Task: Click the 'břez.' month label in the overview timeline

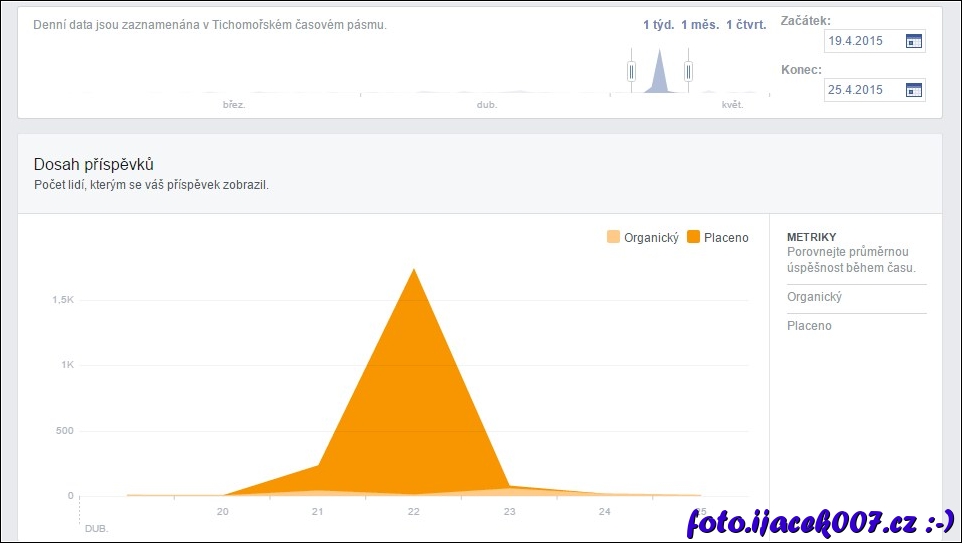Action: click(234, 104)
